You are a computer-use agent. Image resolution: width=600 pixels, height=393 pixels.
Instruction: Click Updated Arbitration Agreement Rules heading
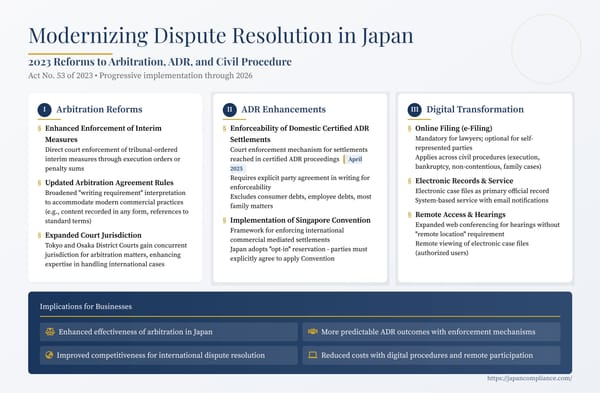tap(109, 183)
